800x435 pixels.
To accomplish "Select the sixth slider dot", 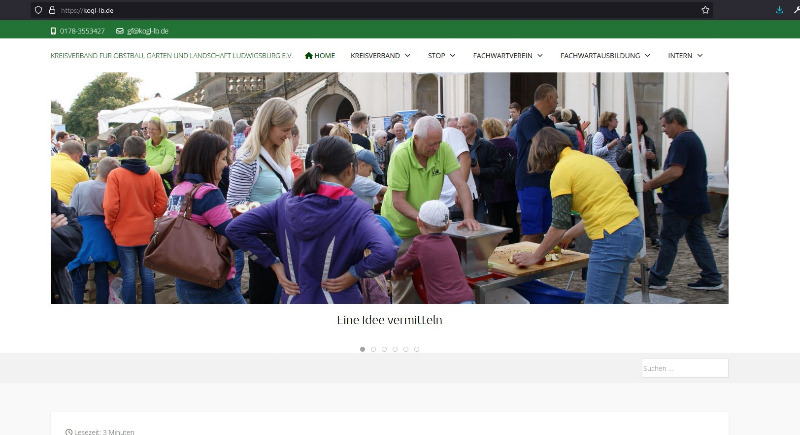I will click(416, 349).
